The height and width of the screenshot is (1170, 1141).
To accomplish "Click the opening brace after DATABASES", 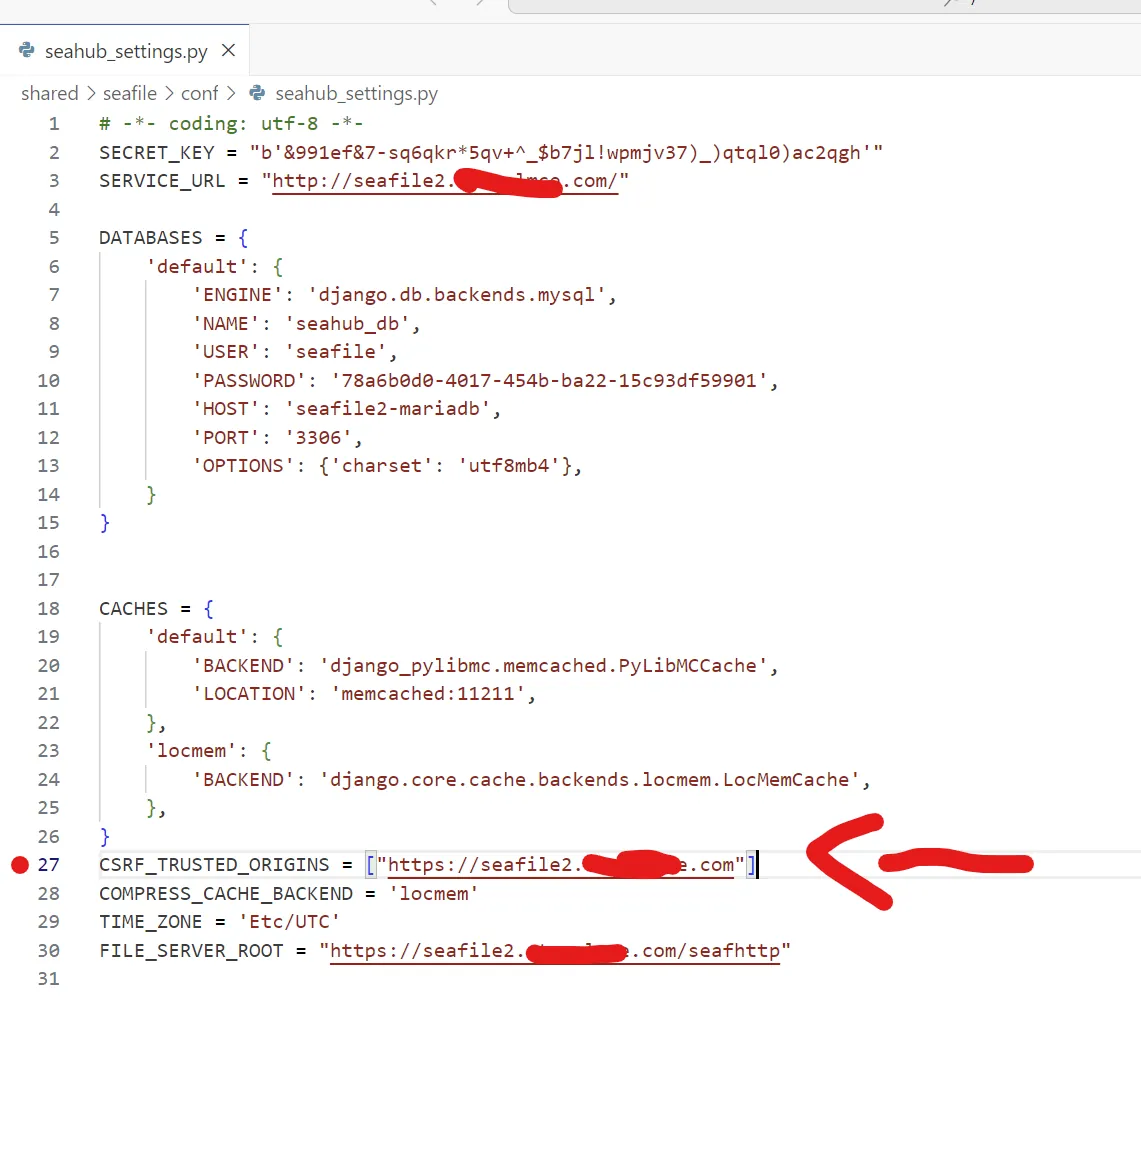I will 243,238.
